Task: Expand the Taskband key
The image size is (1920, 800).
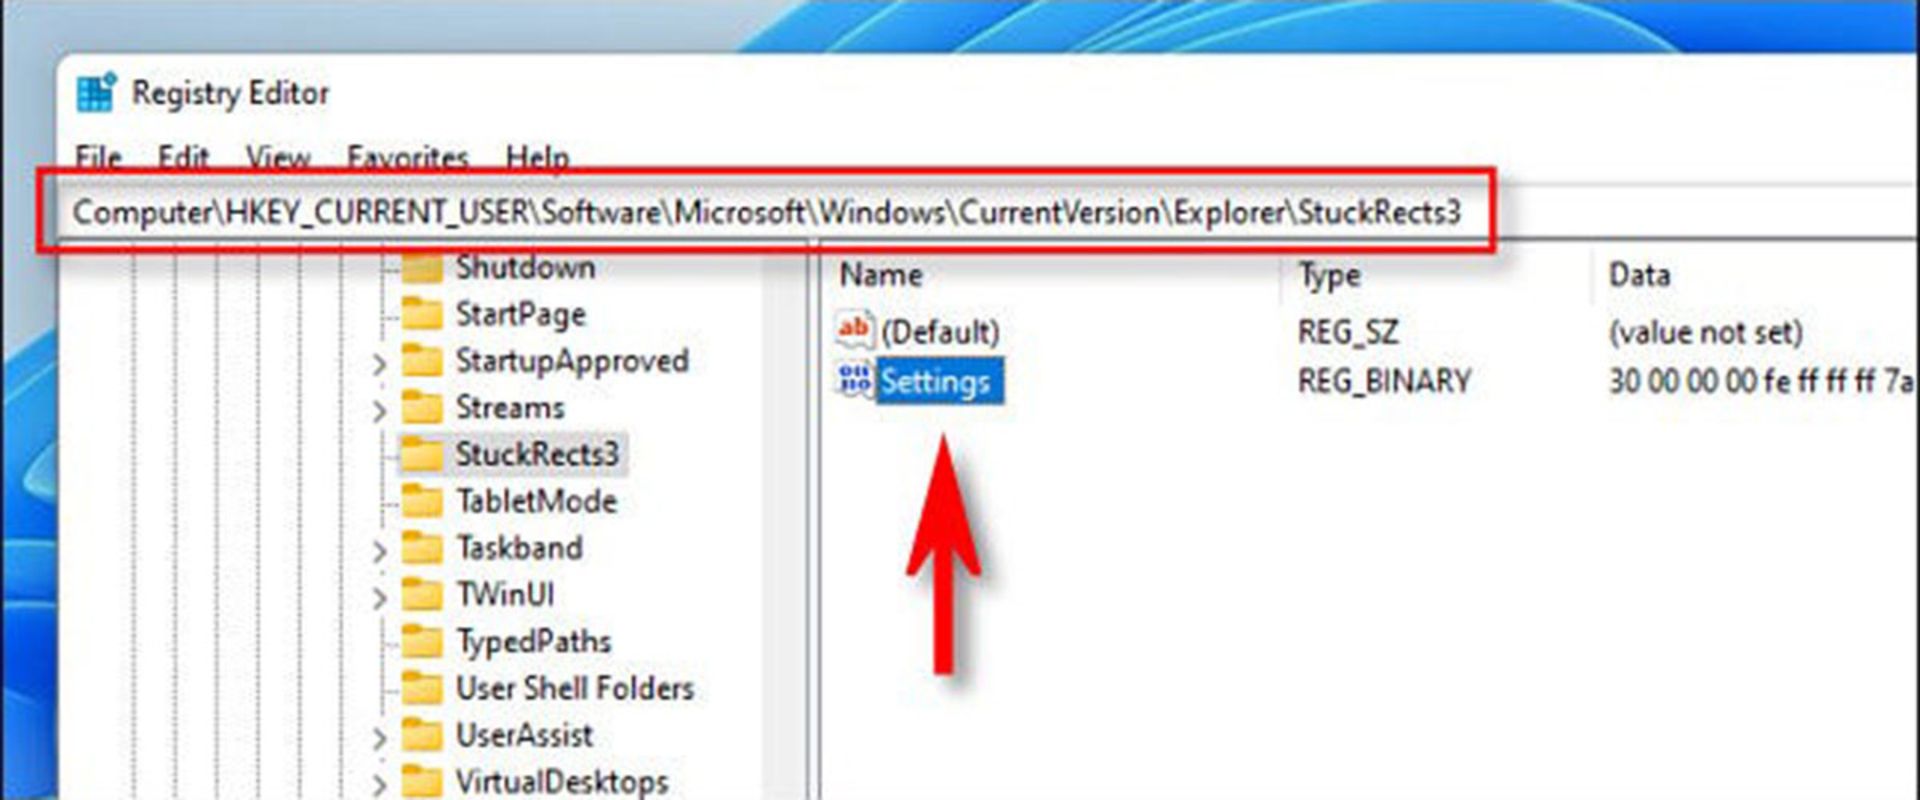Action: point(379,551)
